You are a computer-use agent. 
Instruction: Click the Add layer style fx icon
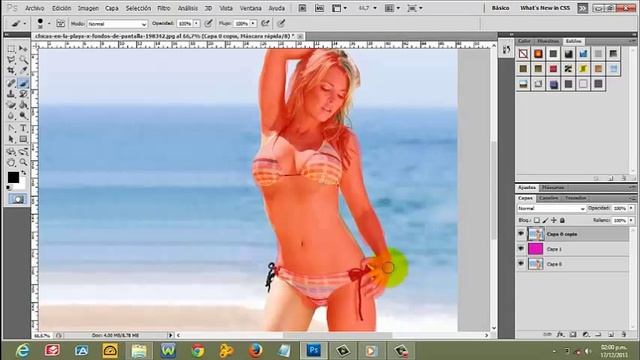tap(560, 335)
